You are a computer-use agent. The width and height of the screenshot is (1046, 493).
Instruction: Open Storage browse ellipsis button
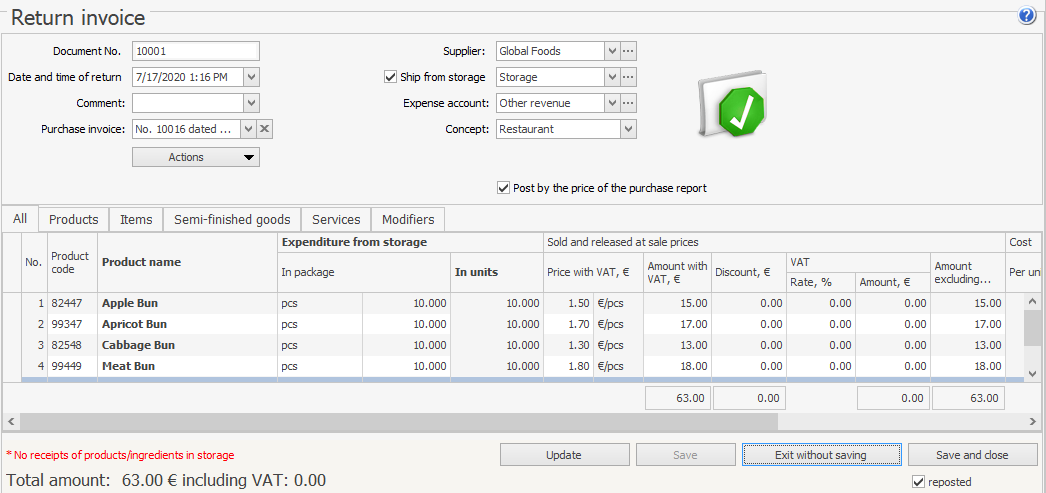coord(628,77)
